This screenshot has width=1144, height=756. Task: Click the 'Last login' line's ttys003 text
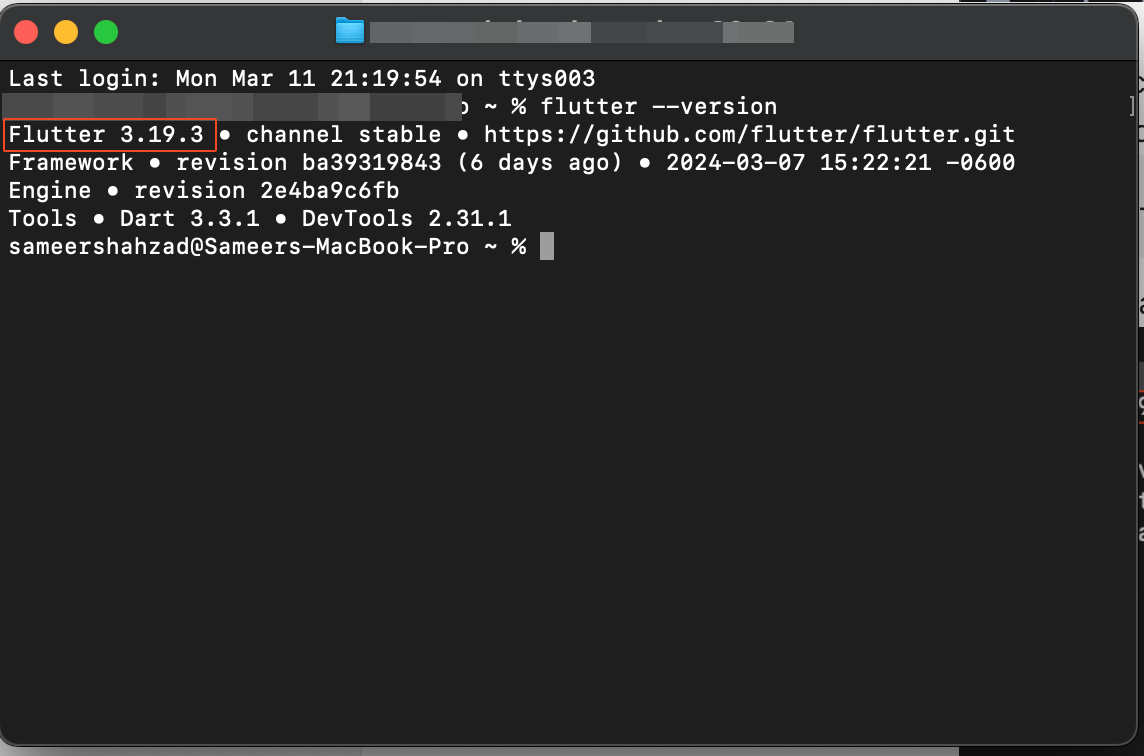coord(546,78)
